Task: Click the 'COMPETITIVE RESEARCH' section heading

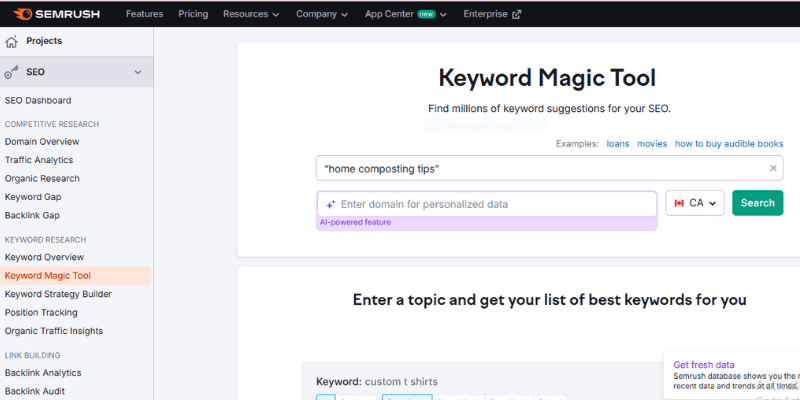Action: click(x=52, y=124)
